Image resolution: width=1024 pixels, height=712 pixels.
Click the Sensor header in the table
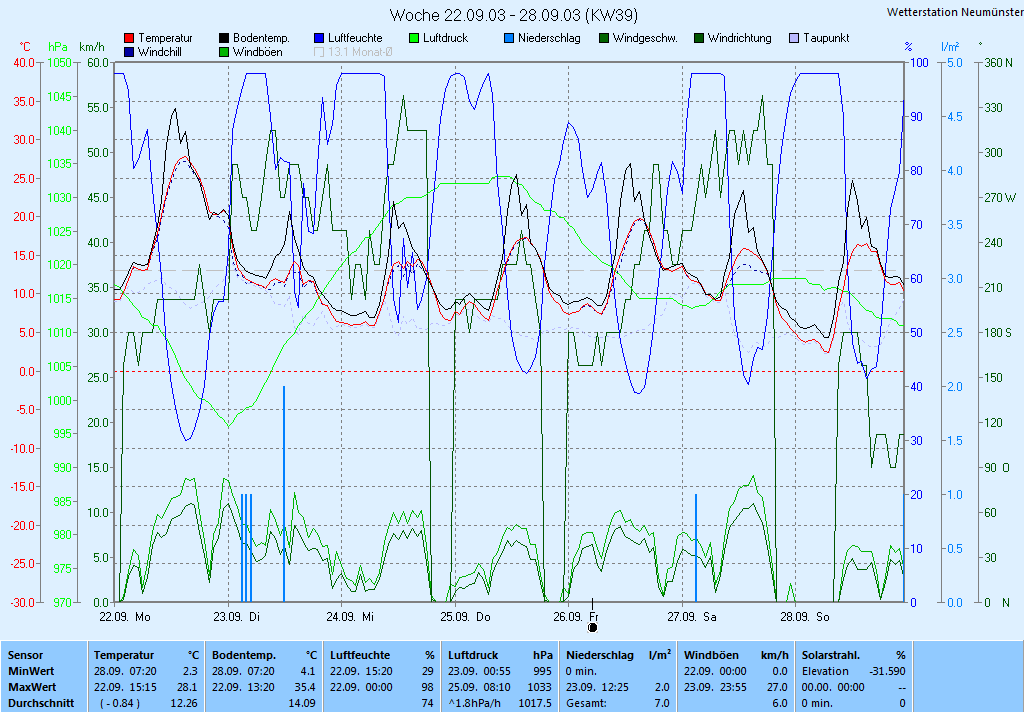click(25, 655)
